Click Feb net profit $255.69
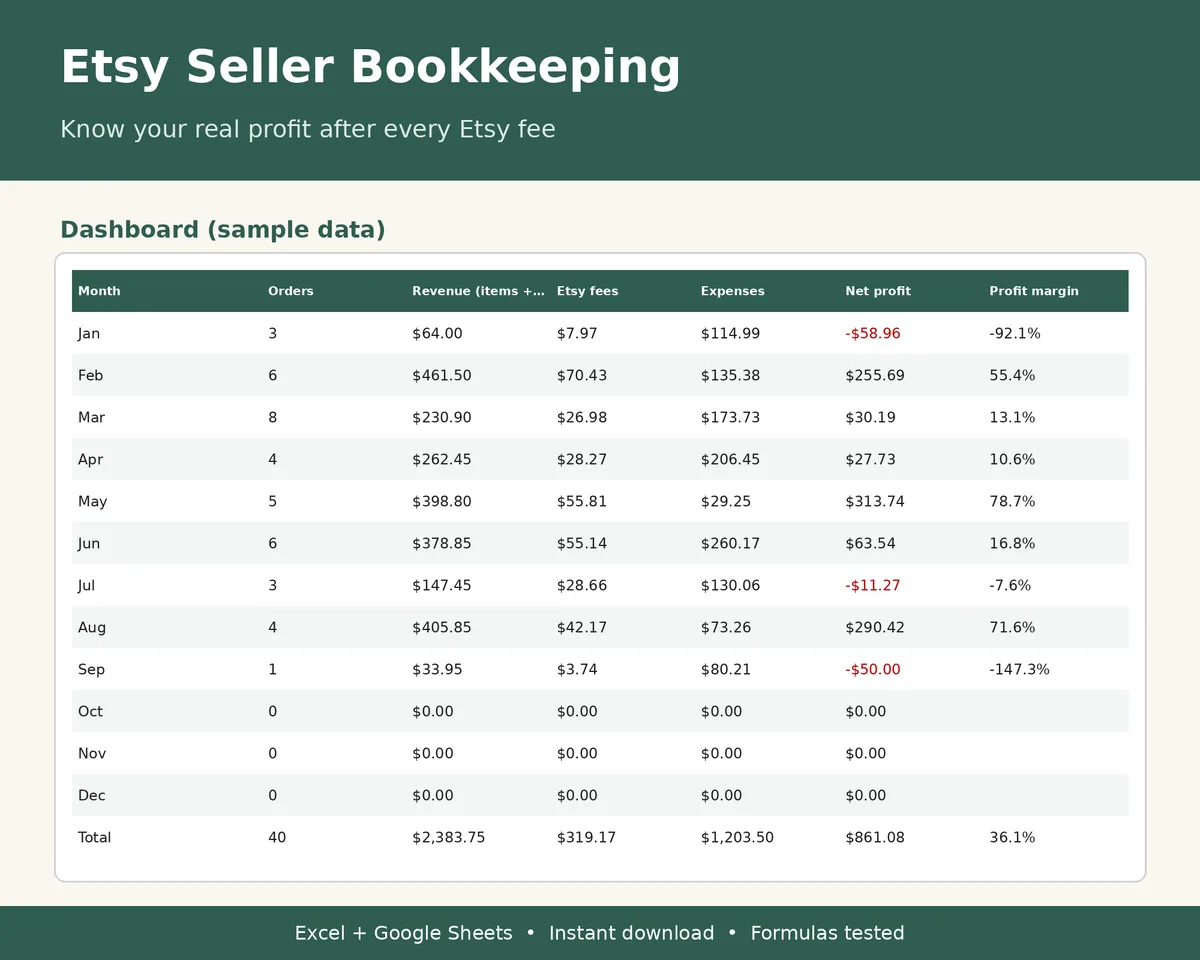The height and width of the screenshot is (960, 1200). [x=874, y=376]
